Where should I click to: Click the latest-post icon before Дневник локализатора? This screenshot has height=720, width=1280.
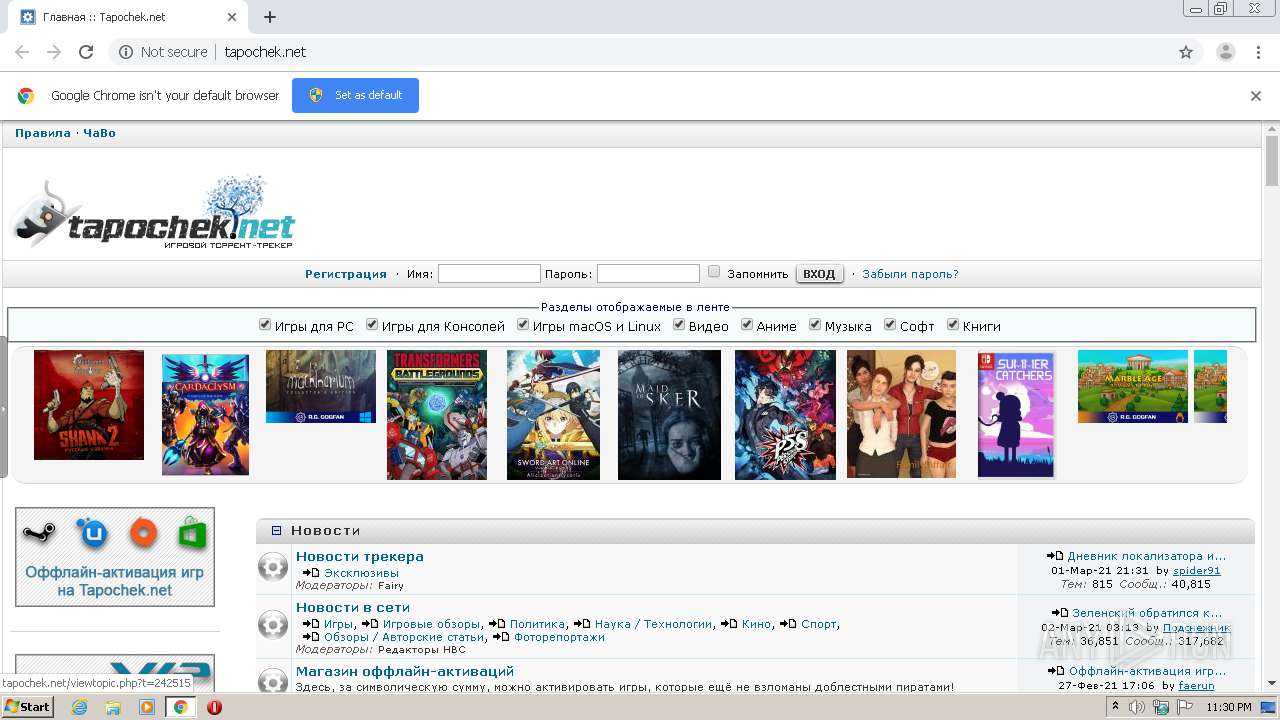click(x=1055, y=556)
